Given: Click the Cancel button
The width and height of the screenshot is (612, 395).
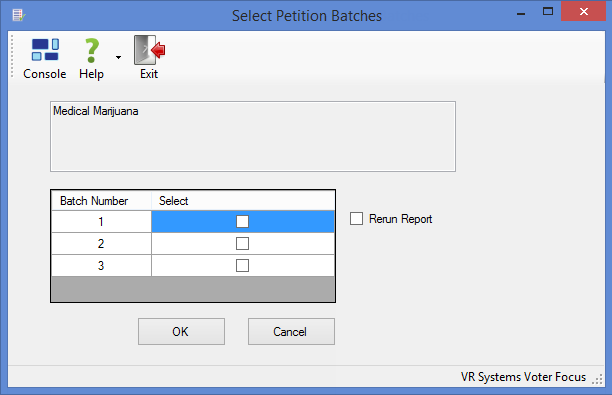Looking at the screenshot, I should pyautogui.click(x=291, y=331).
